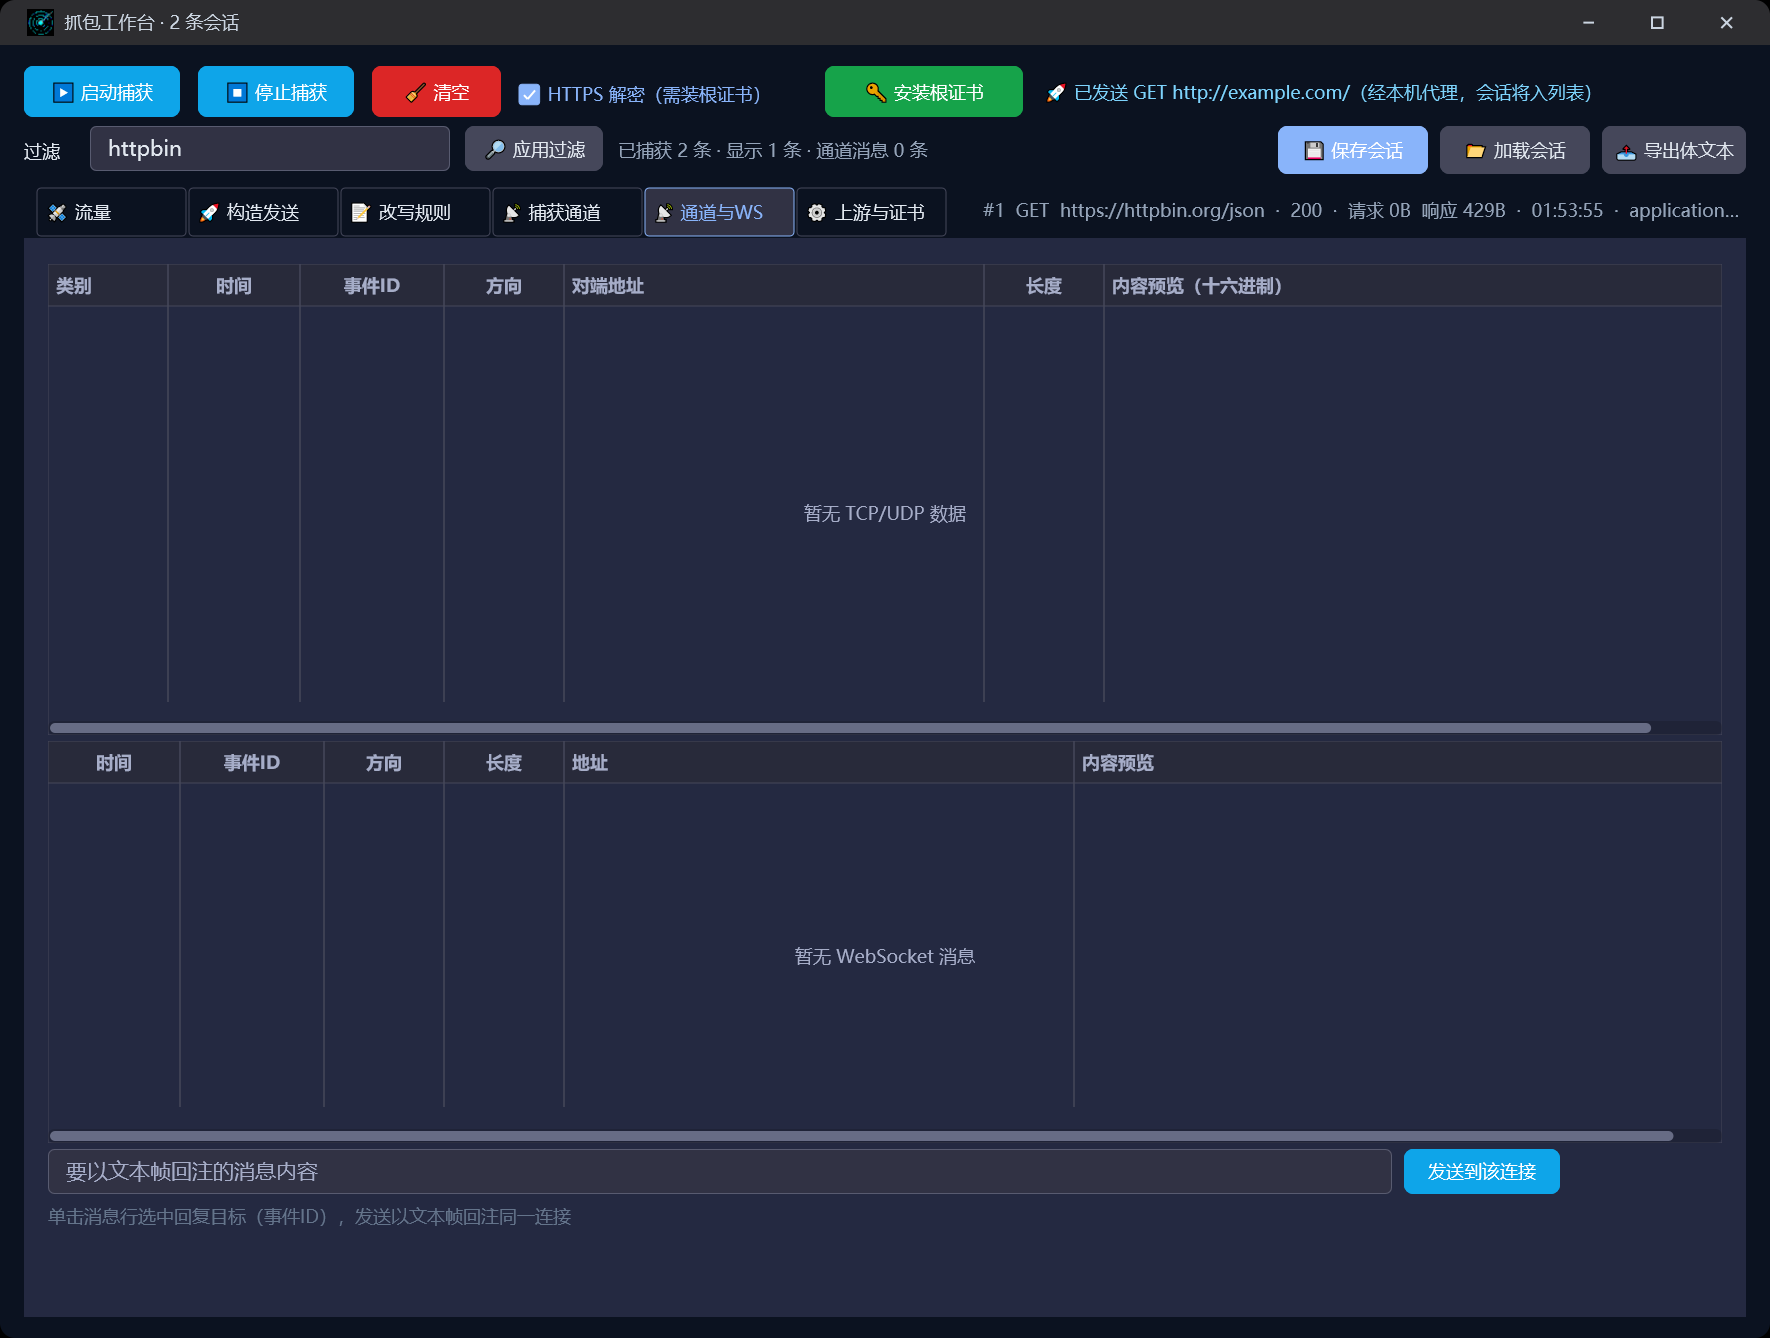This screenshot has width=1770, height=1338.
Task: Click the 停止捕获 stop capture button
Action: (276, 92)
